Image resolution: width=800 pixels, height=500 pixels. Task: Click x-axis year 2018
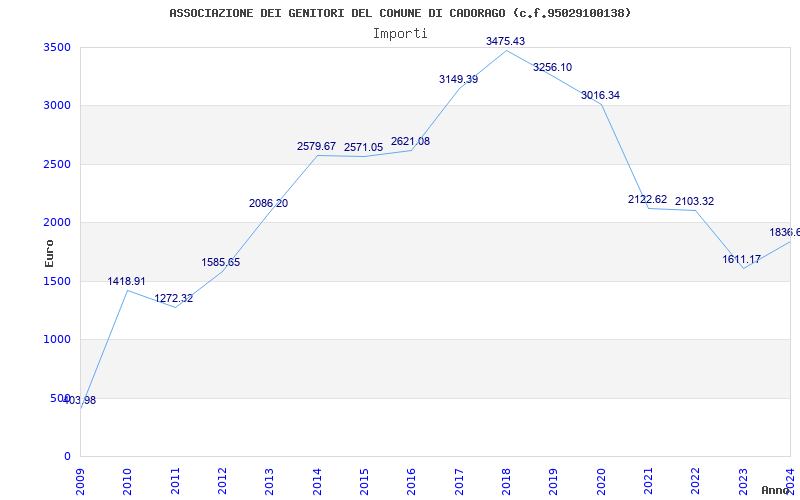pos(506,481)
